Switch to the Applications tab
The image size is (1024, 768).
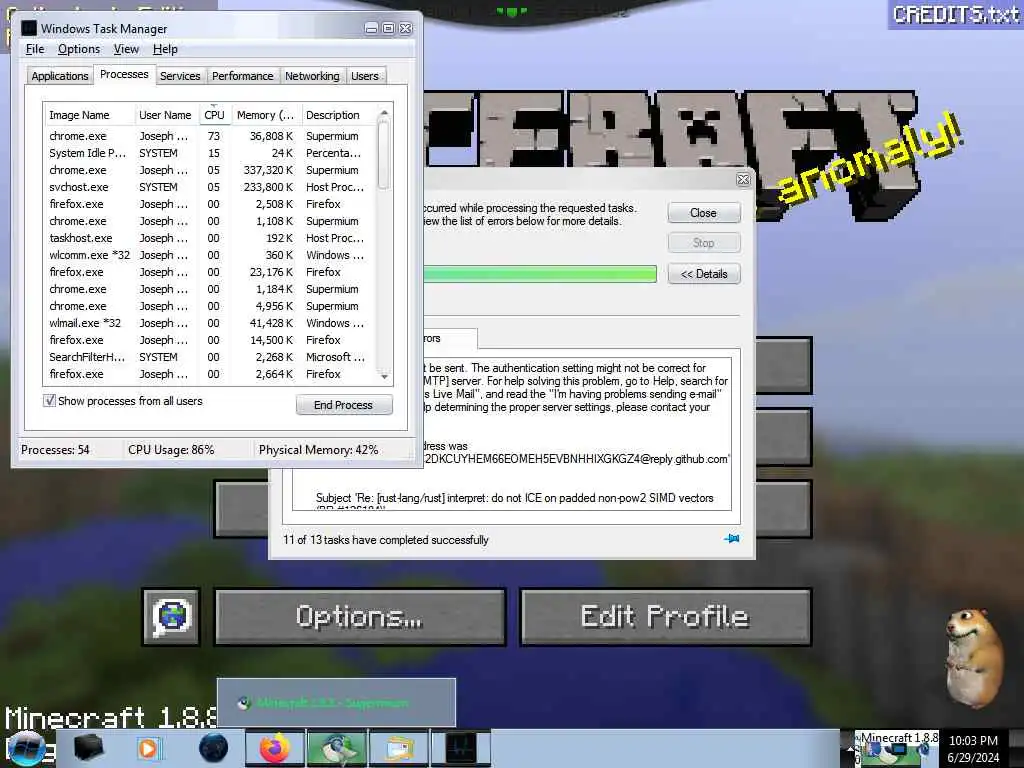(59, 76)
